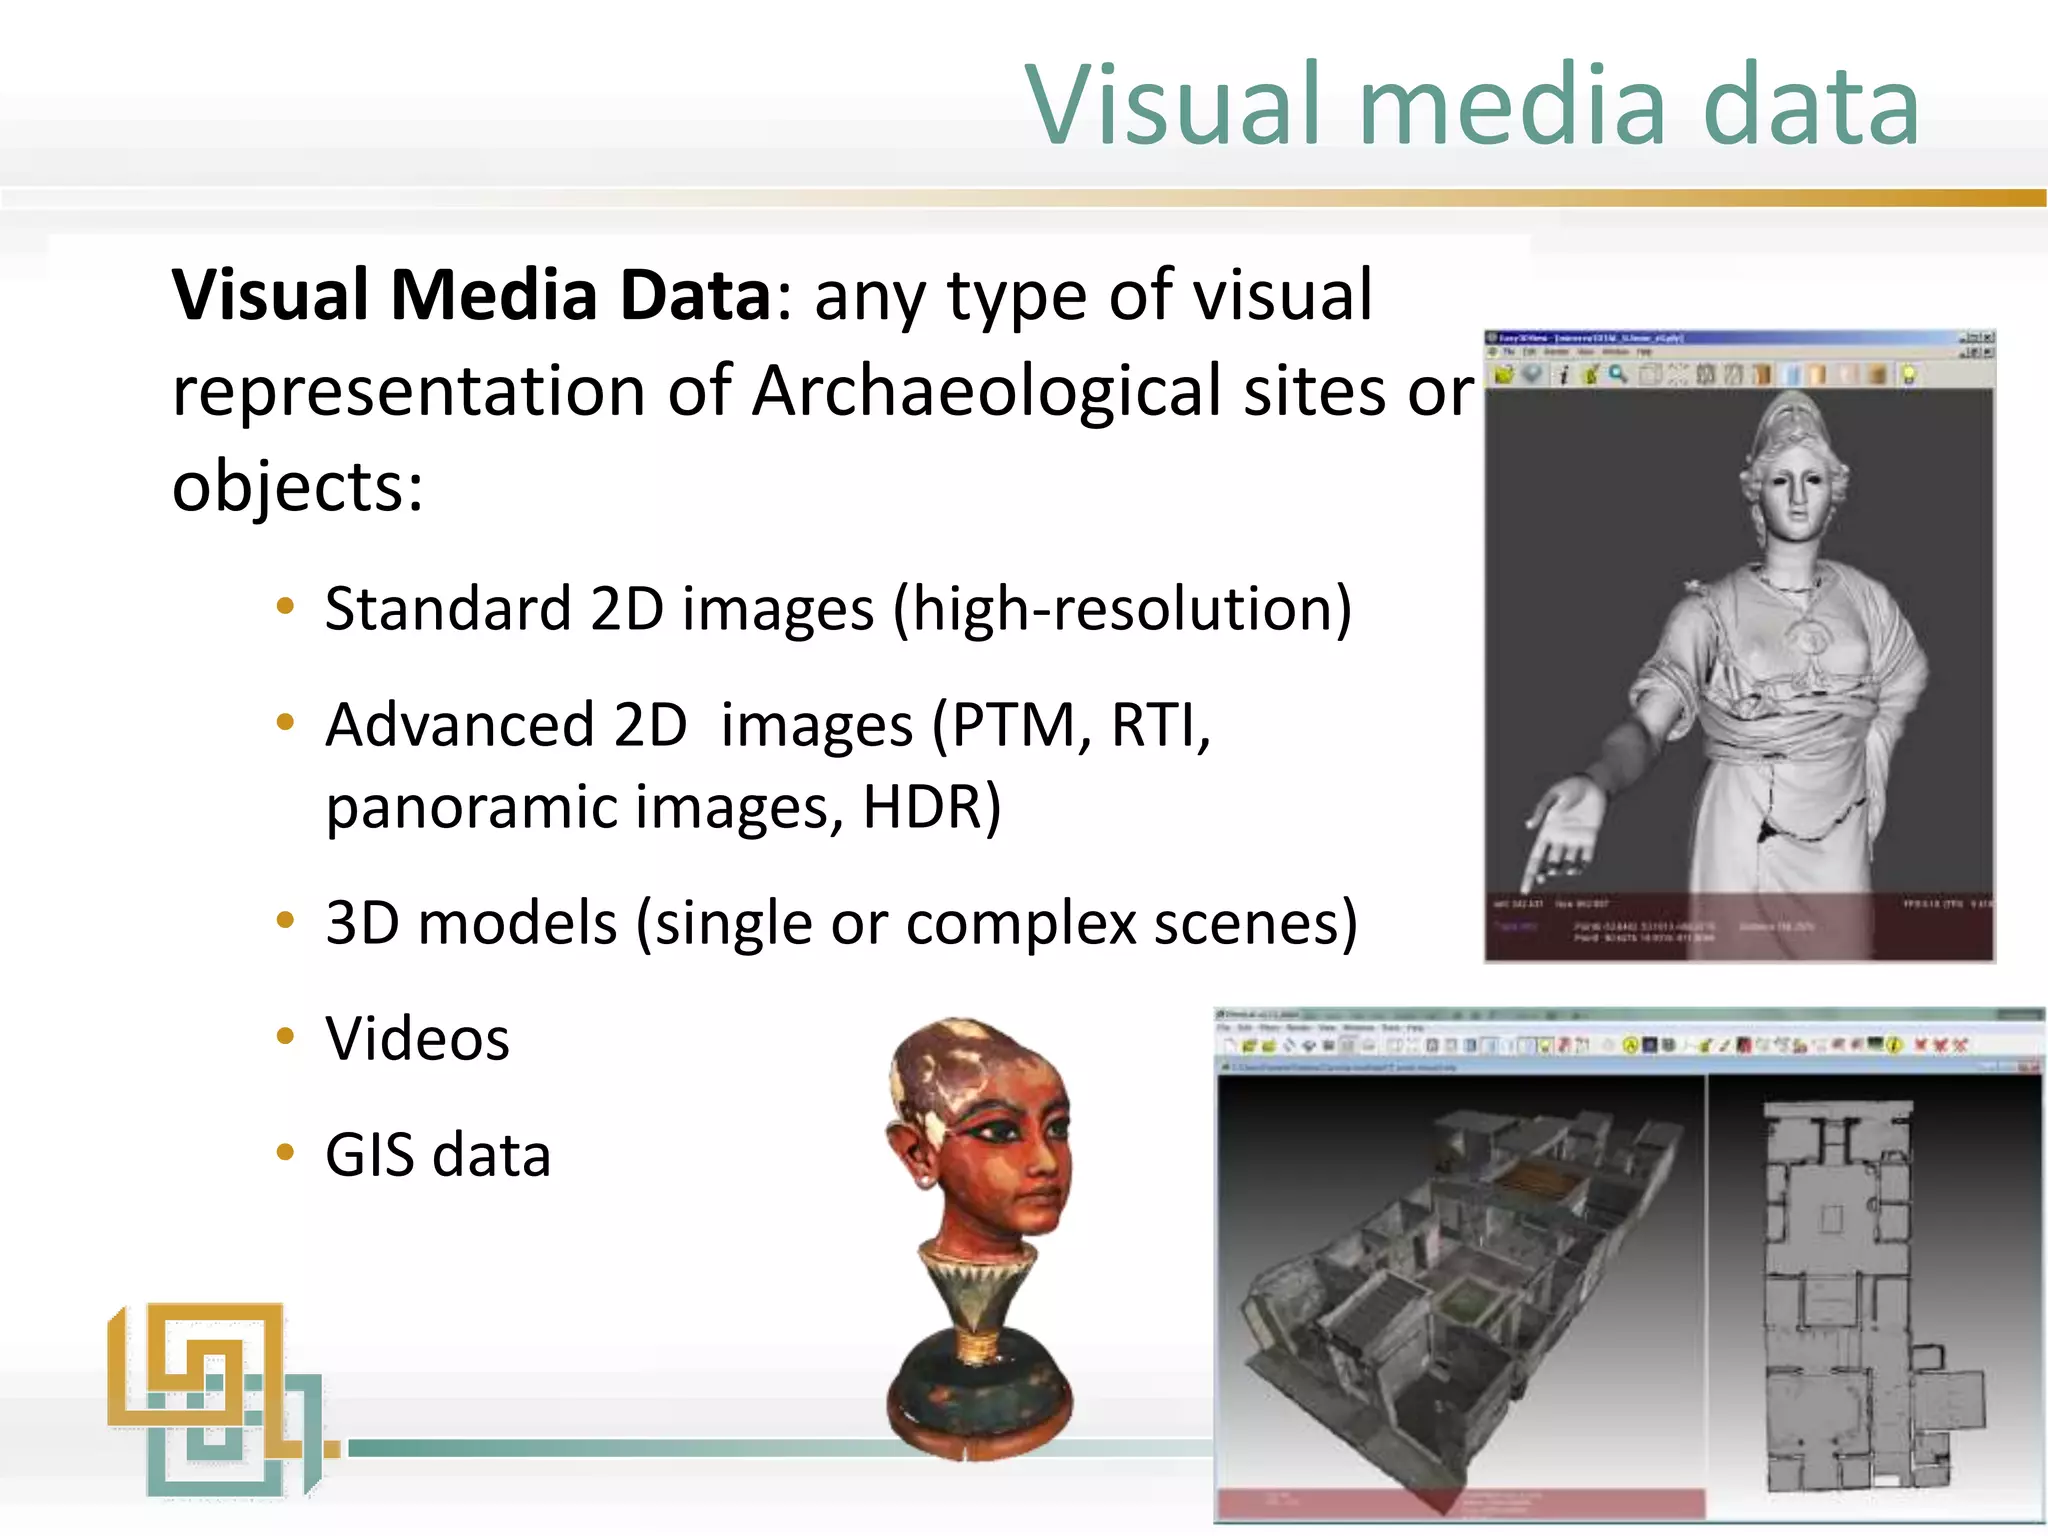Click yellow circle 'A' icon in MeshLab toolbar
The height and width of the screenshot is (1536, 2048).
click(x=1630, y=1045)
